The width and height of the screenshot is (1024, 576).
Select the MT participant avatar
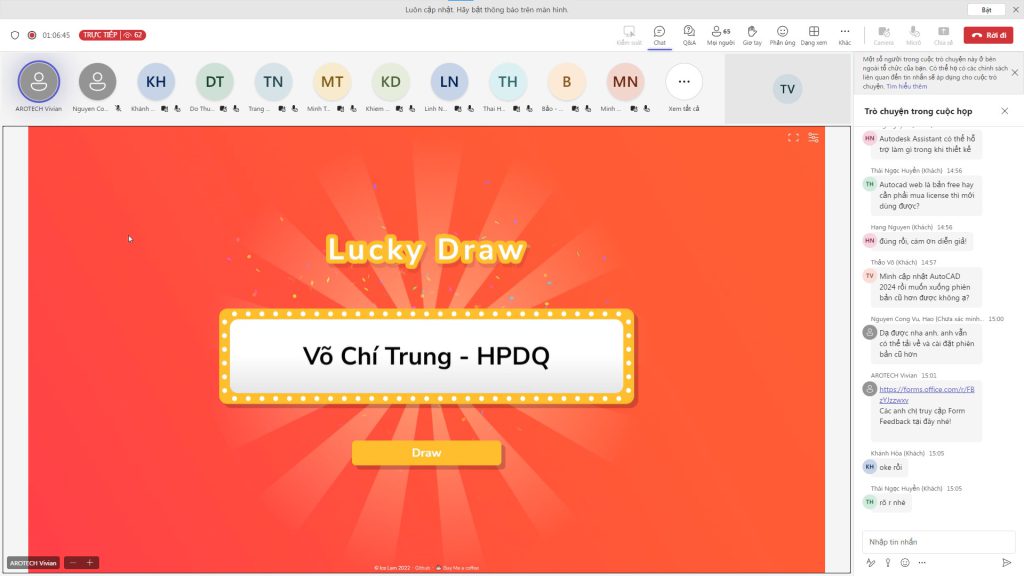(332, 82)
